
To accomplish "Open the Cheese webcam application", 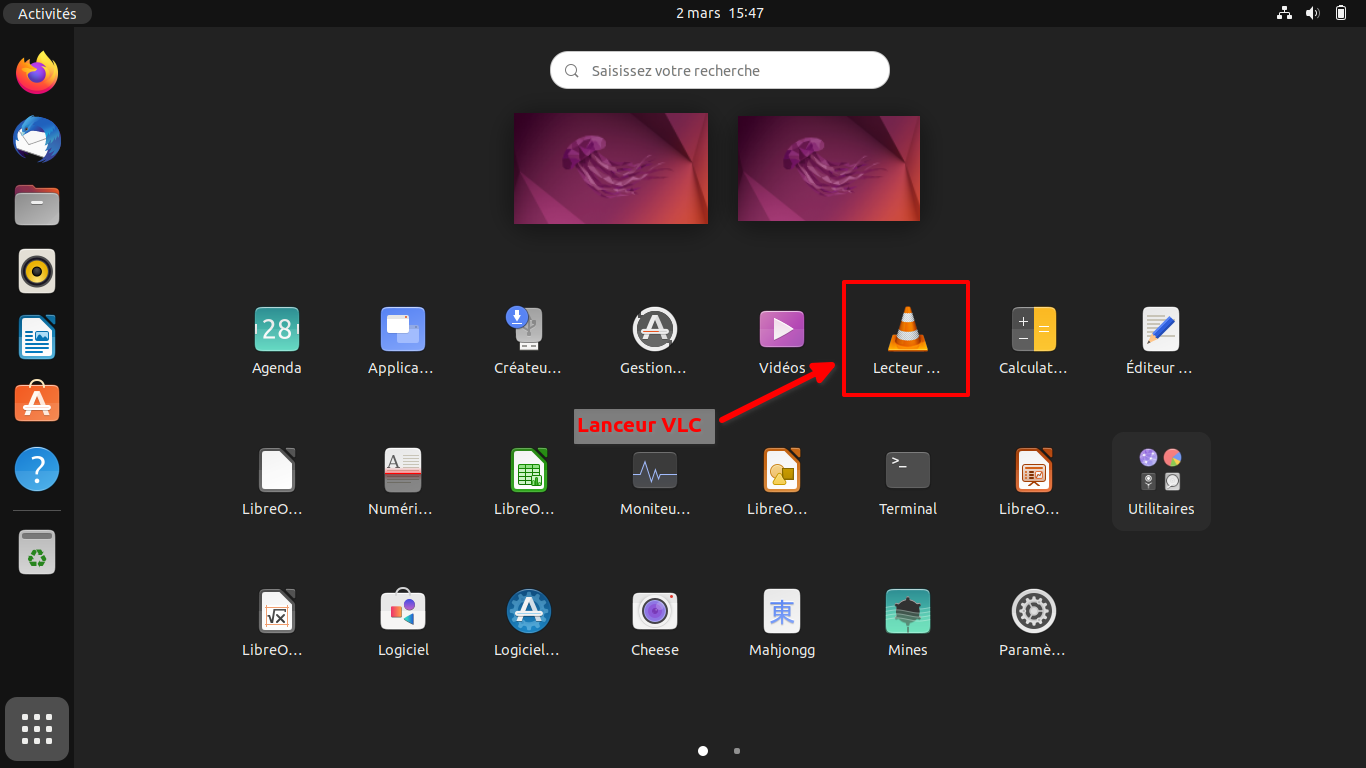I will (x=654, y=610).
